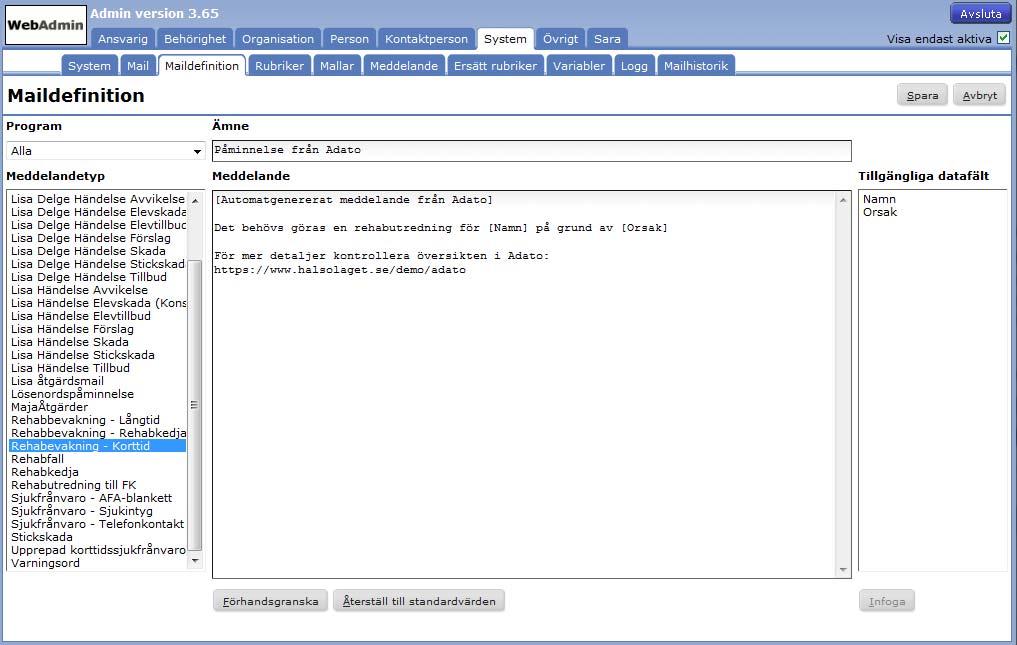
Task: Toggle the Visa endast aktiva checkbox
Action: coord(1003,38)
